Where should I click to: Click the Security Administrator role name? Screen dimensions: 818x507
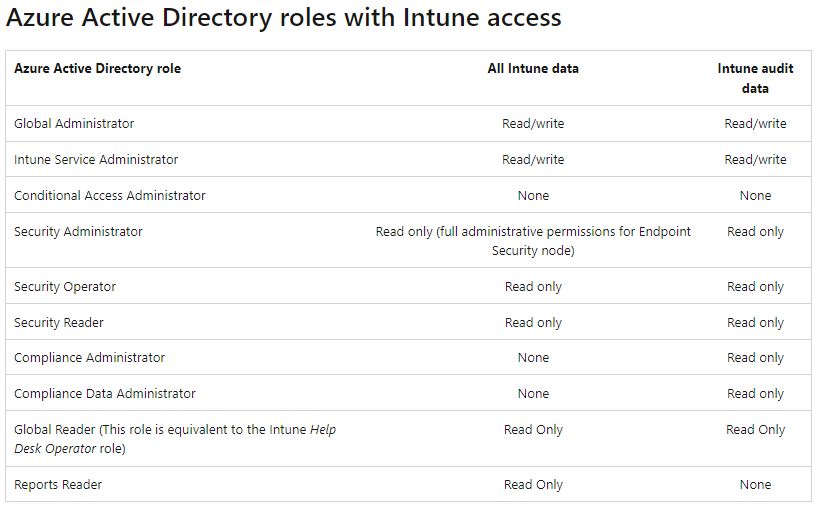[x=78, y=232]
